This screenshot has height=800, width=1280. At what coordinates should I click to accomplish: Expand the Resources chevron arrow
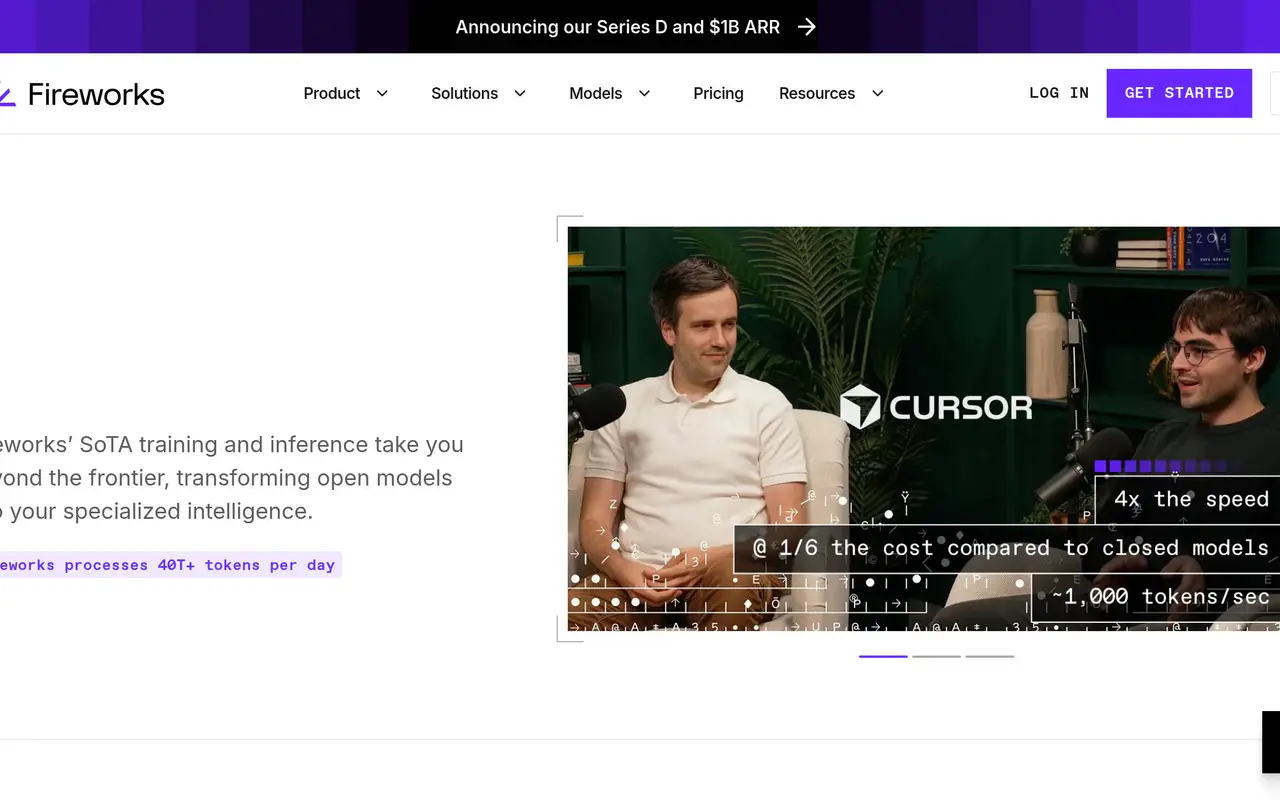pyautogui.click(x=877, y=93)
